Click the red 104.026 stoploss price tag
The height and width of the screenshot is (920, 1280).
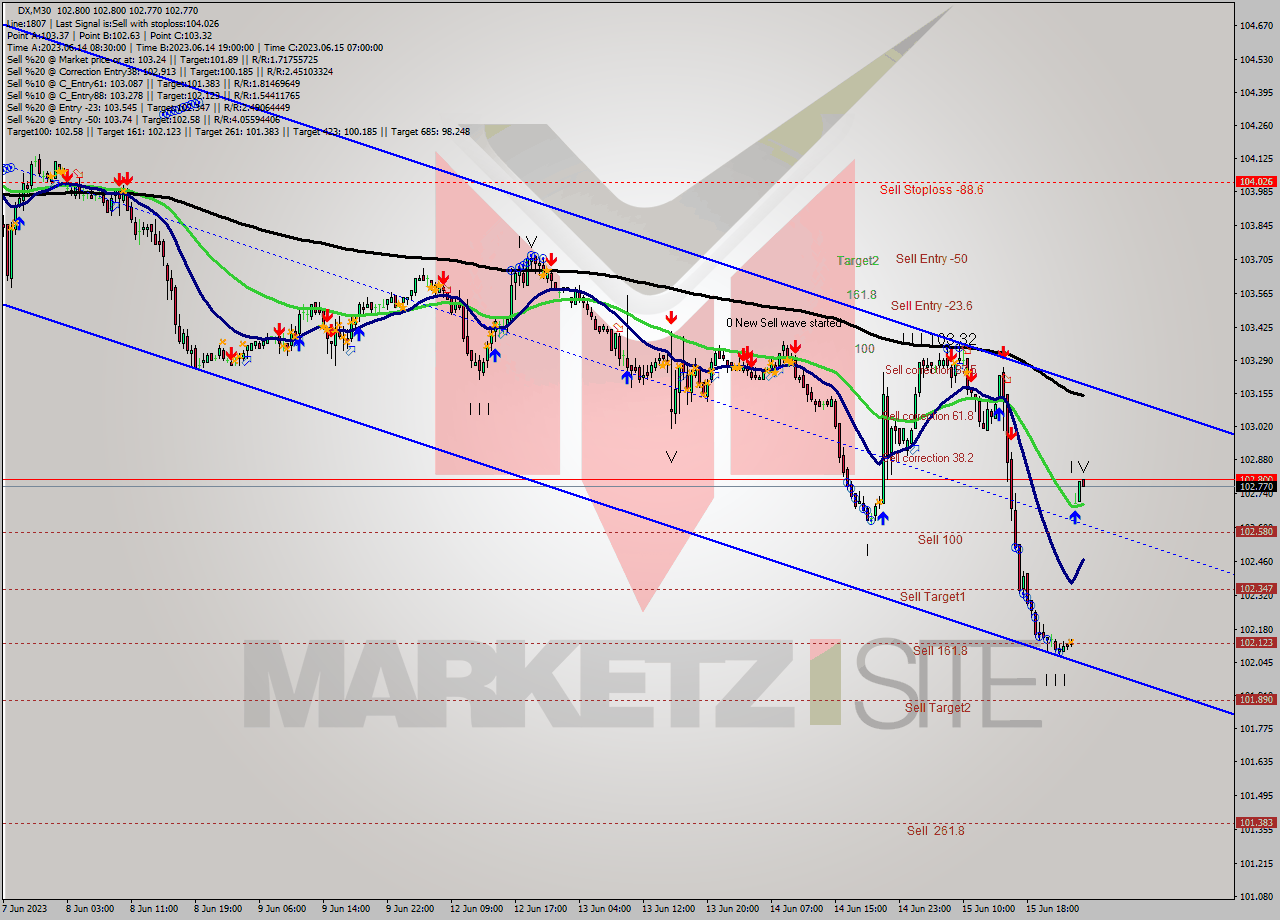1256,182
